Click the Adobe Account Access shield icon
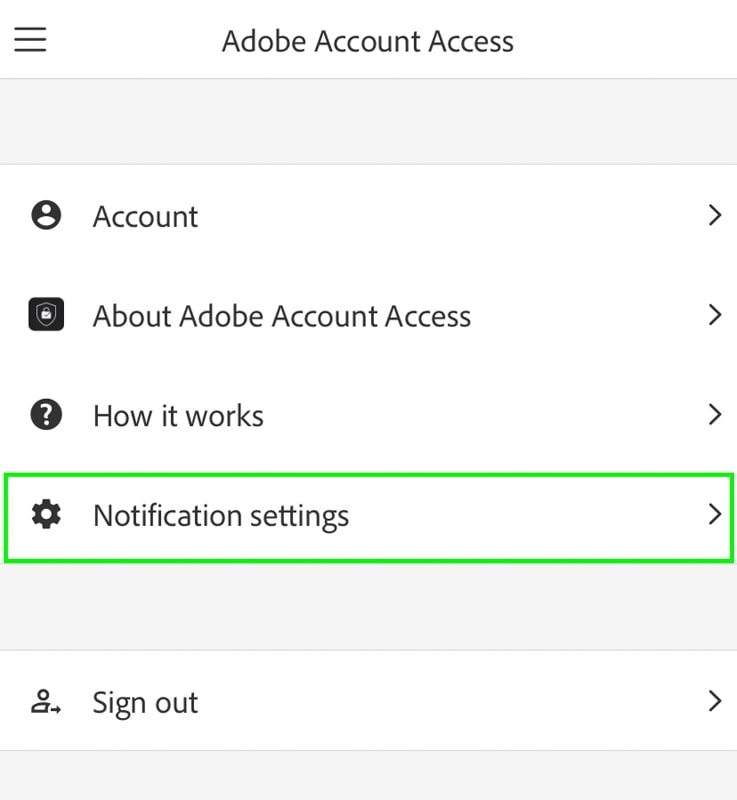The width and height of the screenshot is (737, 800). tap(46, 314)
